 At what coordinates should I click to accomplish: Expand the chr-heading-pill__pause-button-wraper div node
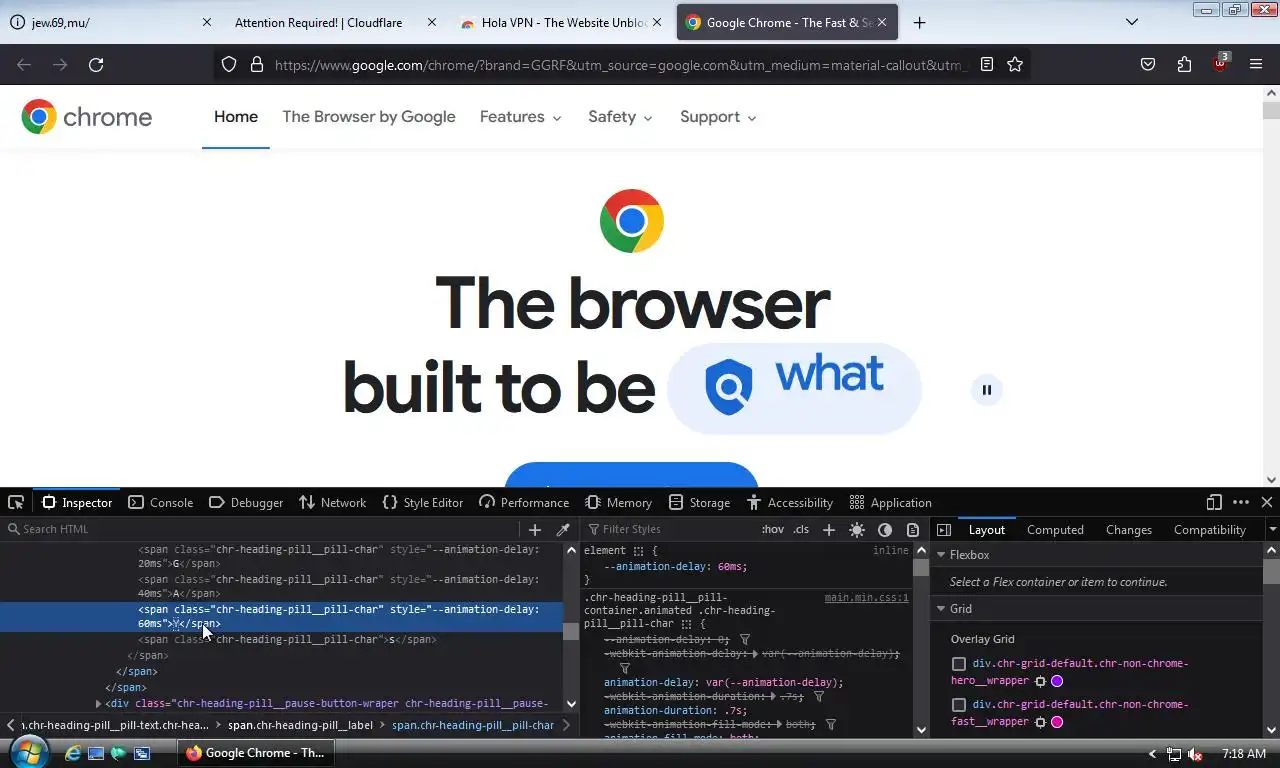pos(98,704)
